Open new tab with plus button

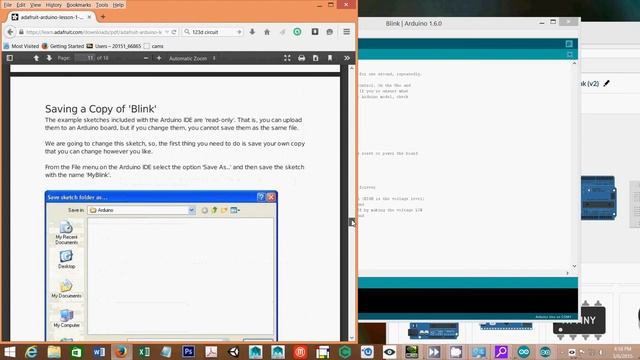[103, 17]
